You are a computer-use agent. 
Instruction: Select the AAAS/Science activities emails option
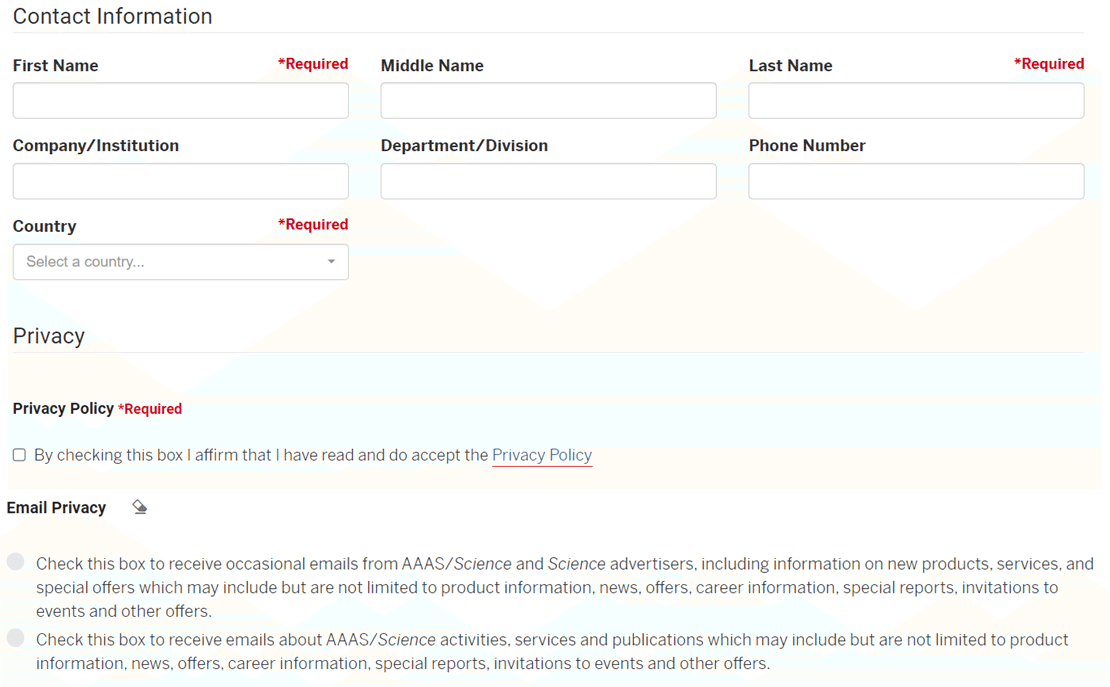click(x=15, y=639)
